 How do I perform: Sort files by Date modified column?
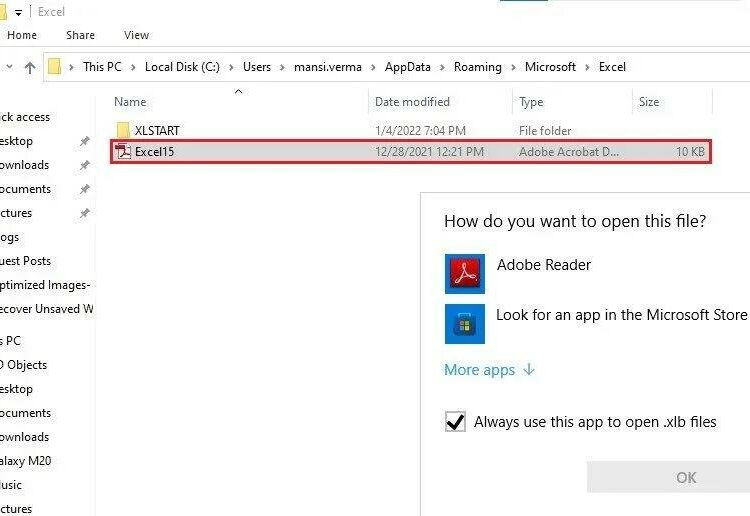[412, 102]
